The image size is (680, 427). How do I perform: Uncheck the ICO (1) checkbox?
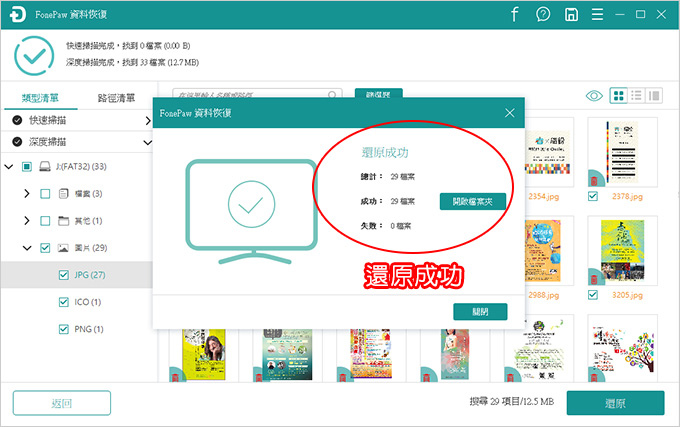click(x=63, y=302)
